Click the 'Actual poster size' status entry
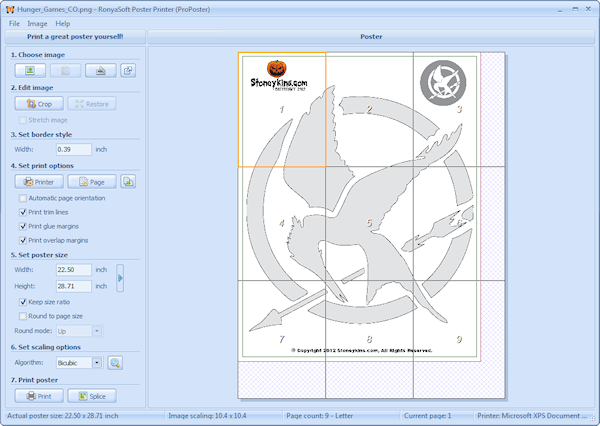 (x=63, y=416)
